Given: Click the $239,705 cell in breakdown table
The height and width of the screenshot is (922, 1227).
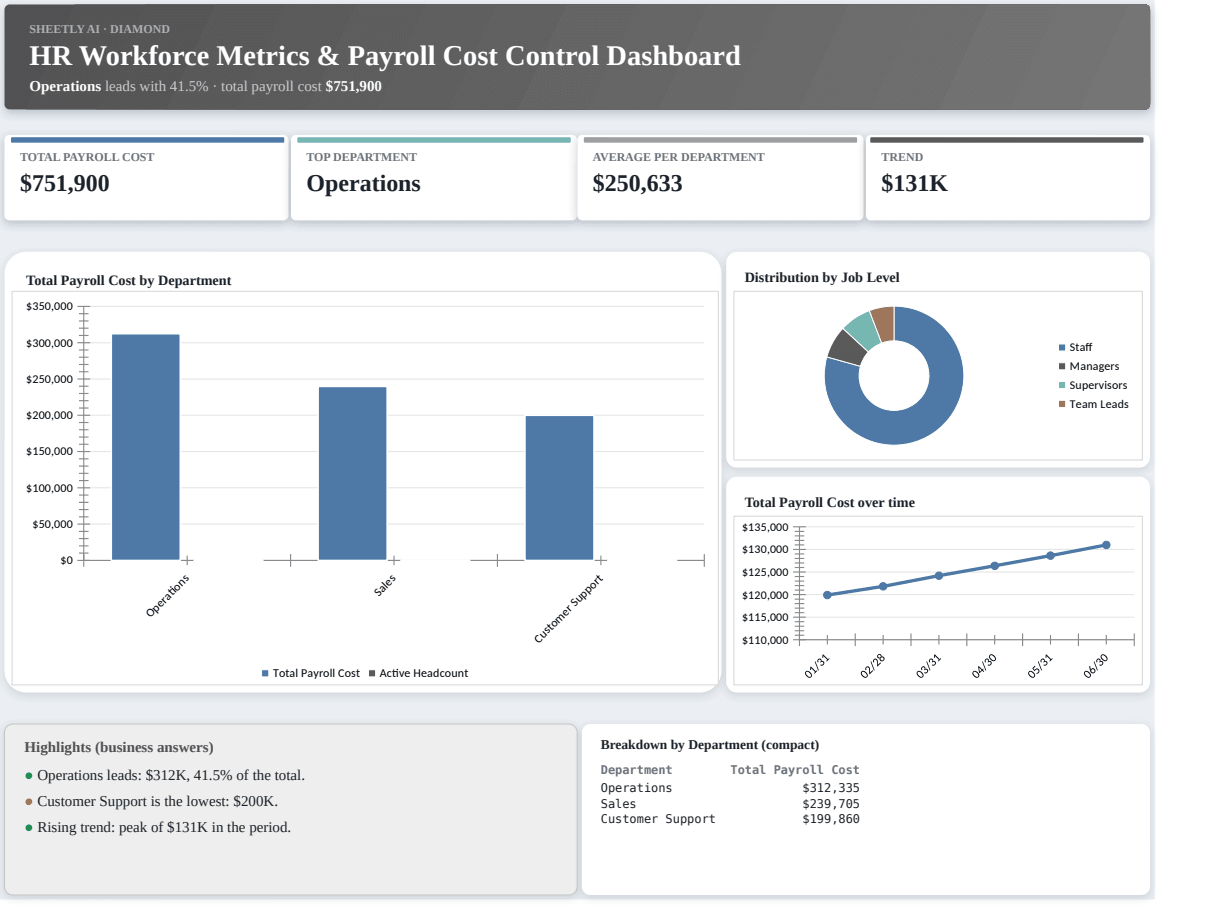Looking at the screenshot, I should (831, 804).
